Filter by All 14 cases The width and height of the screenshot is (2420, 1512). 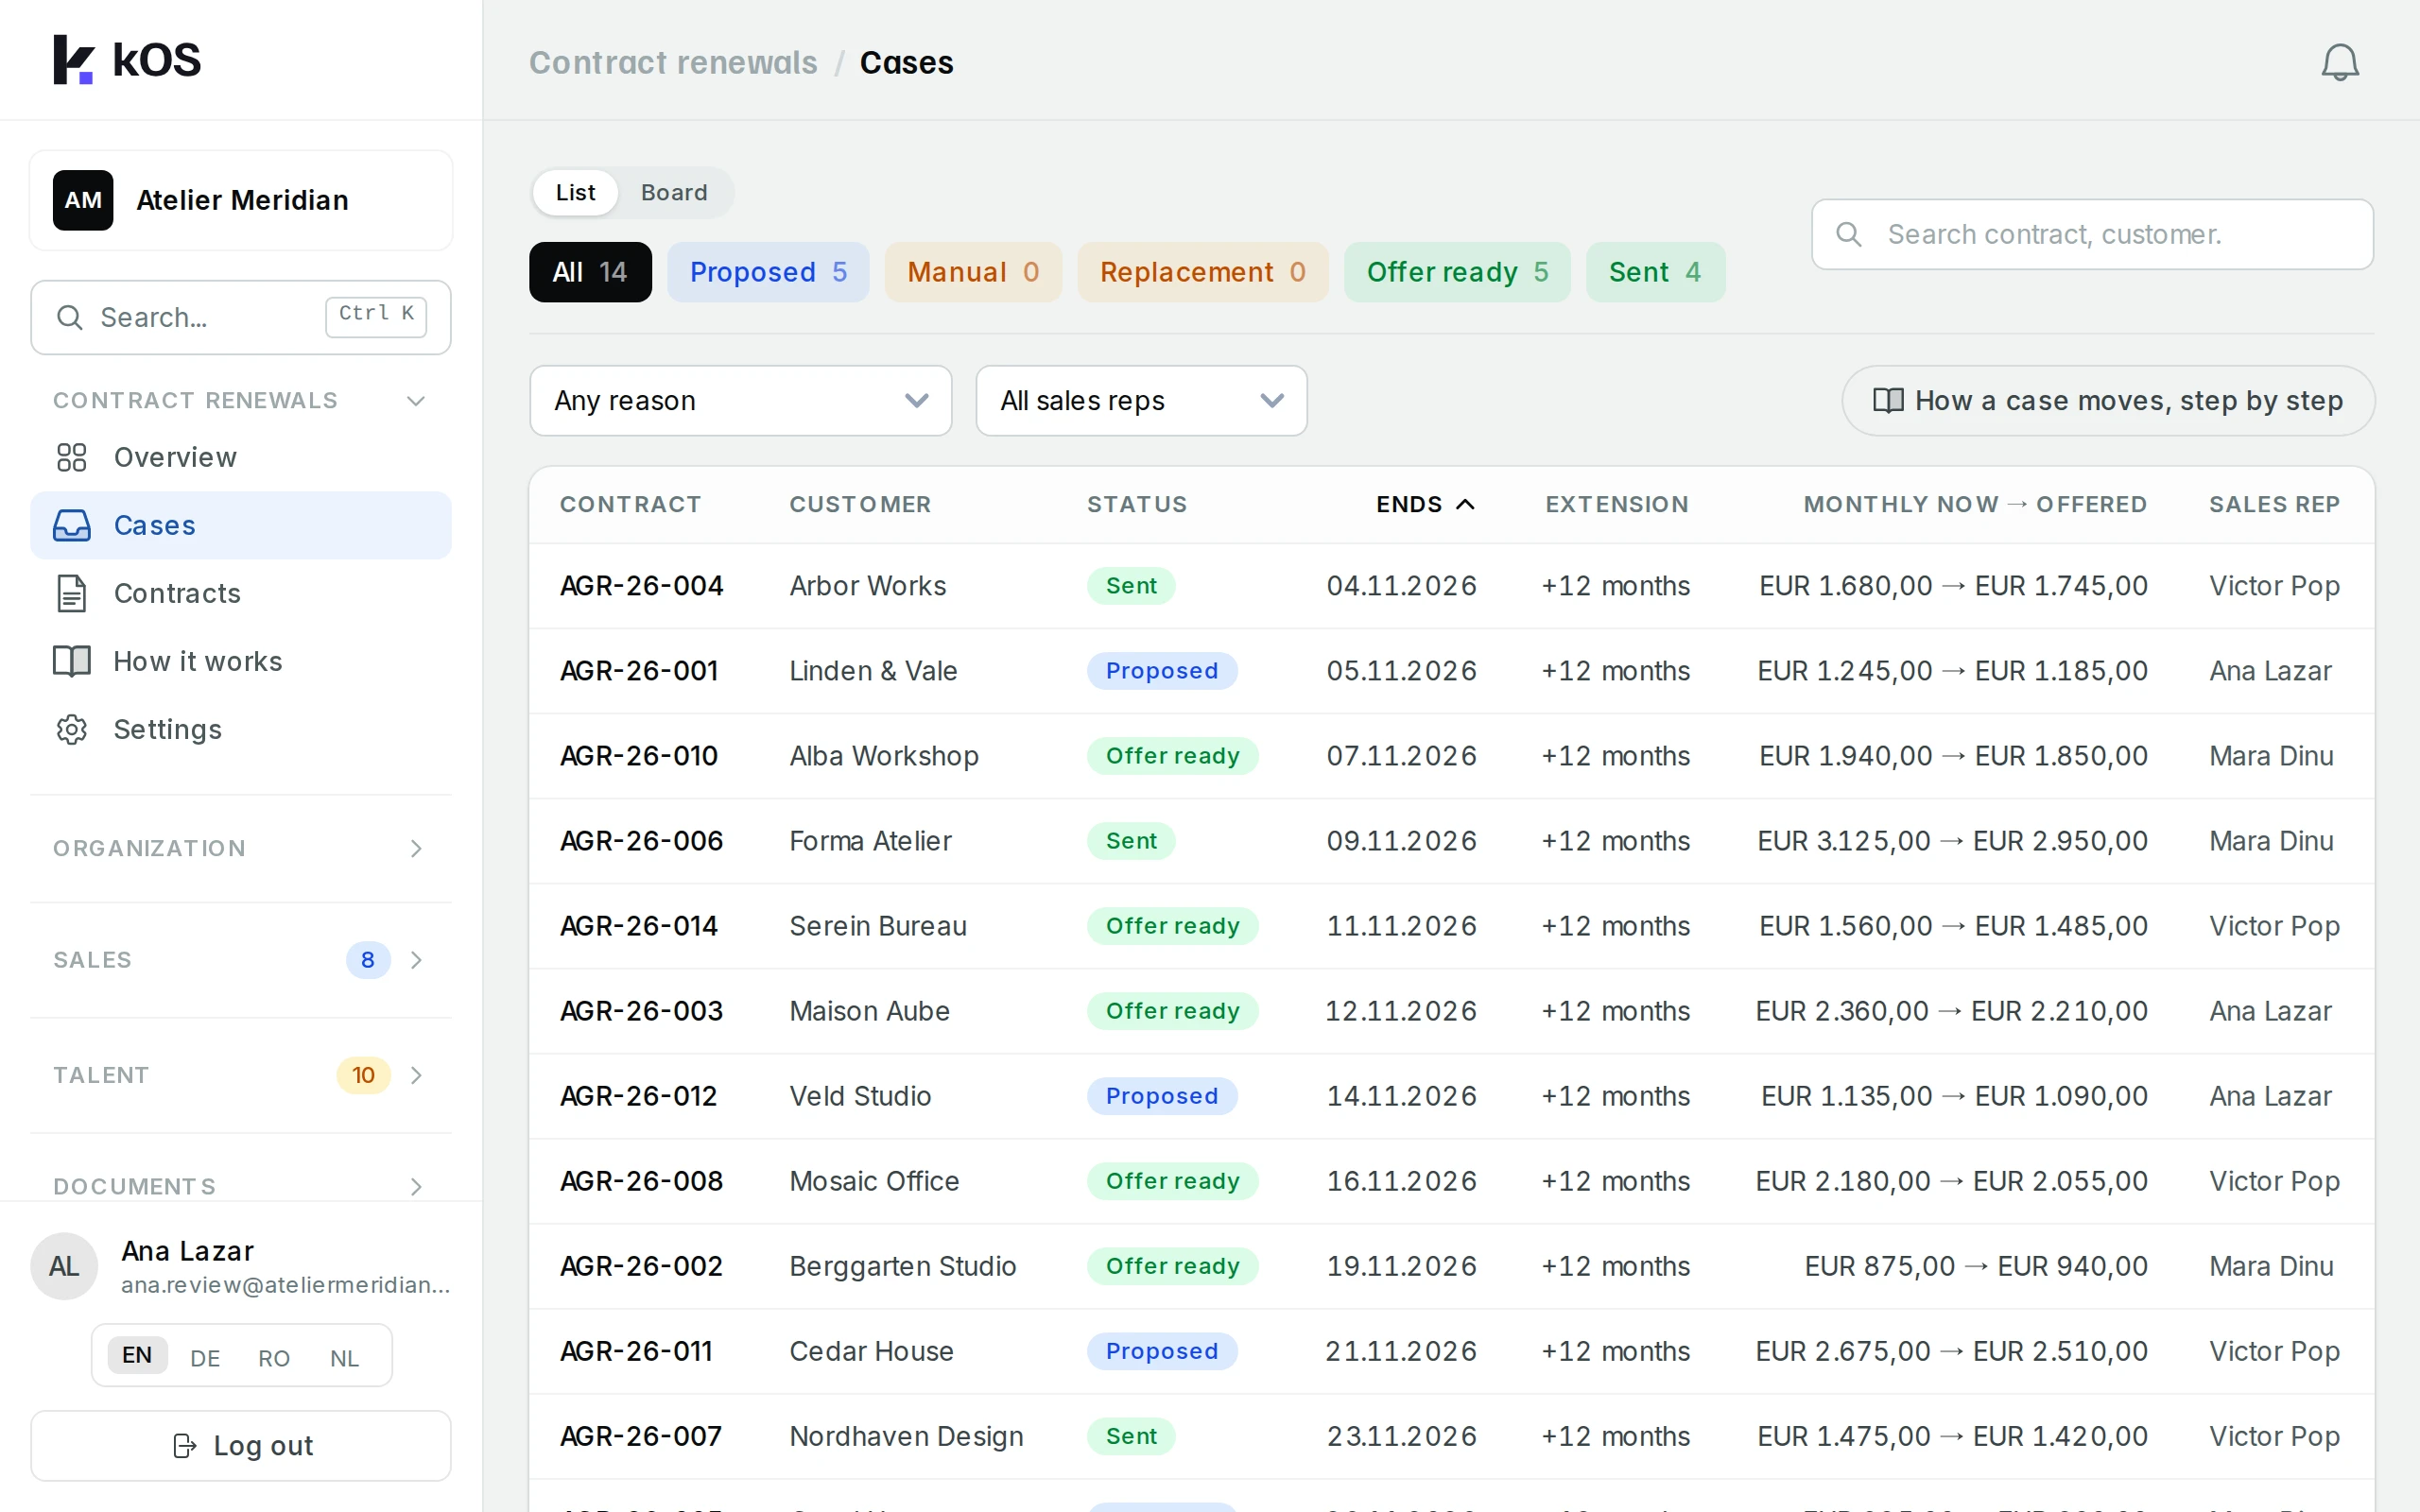590,272
